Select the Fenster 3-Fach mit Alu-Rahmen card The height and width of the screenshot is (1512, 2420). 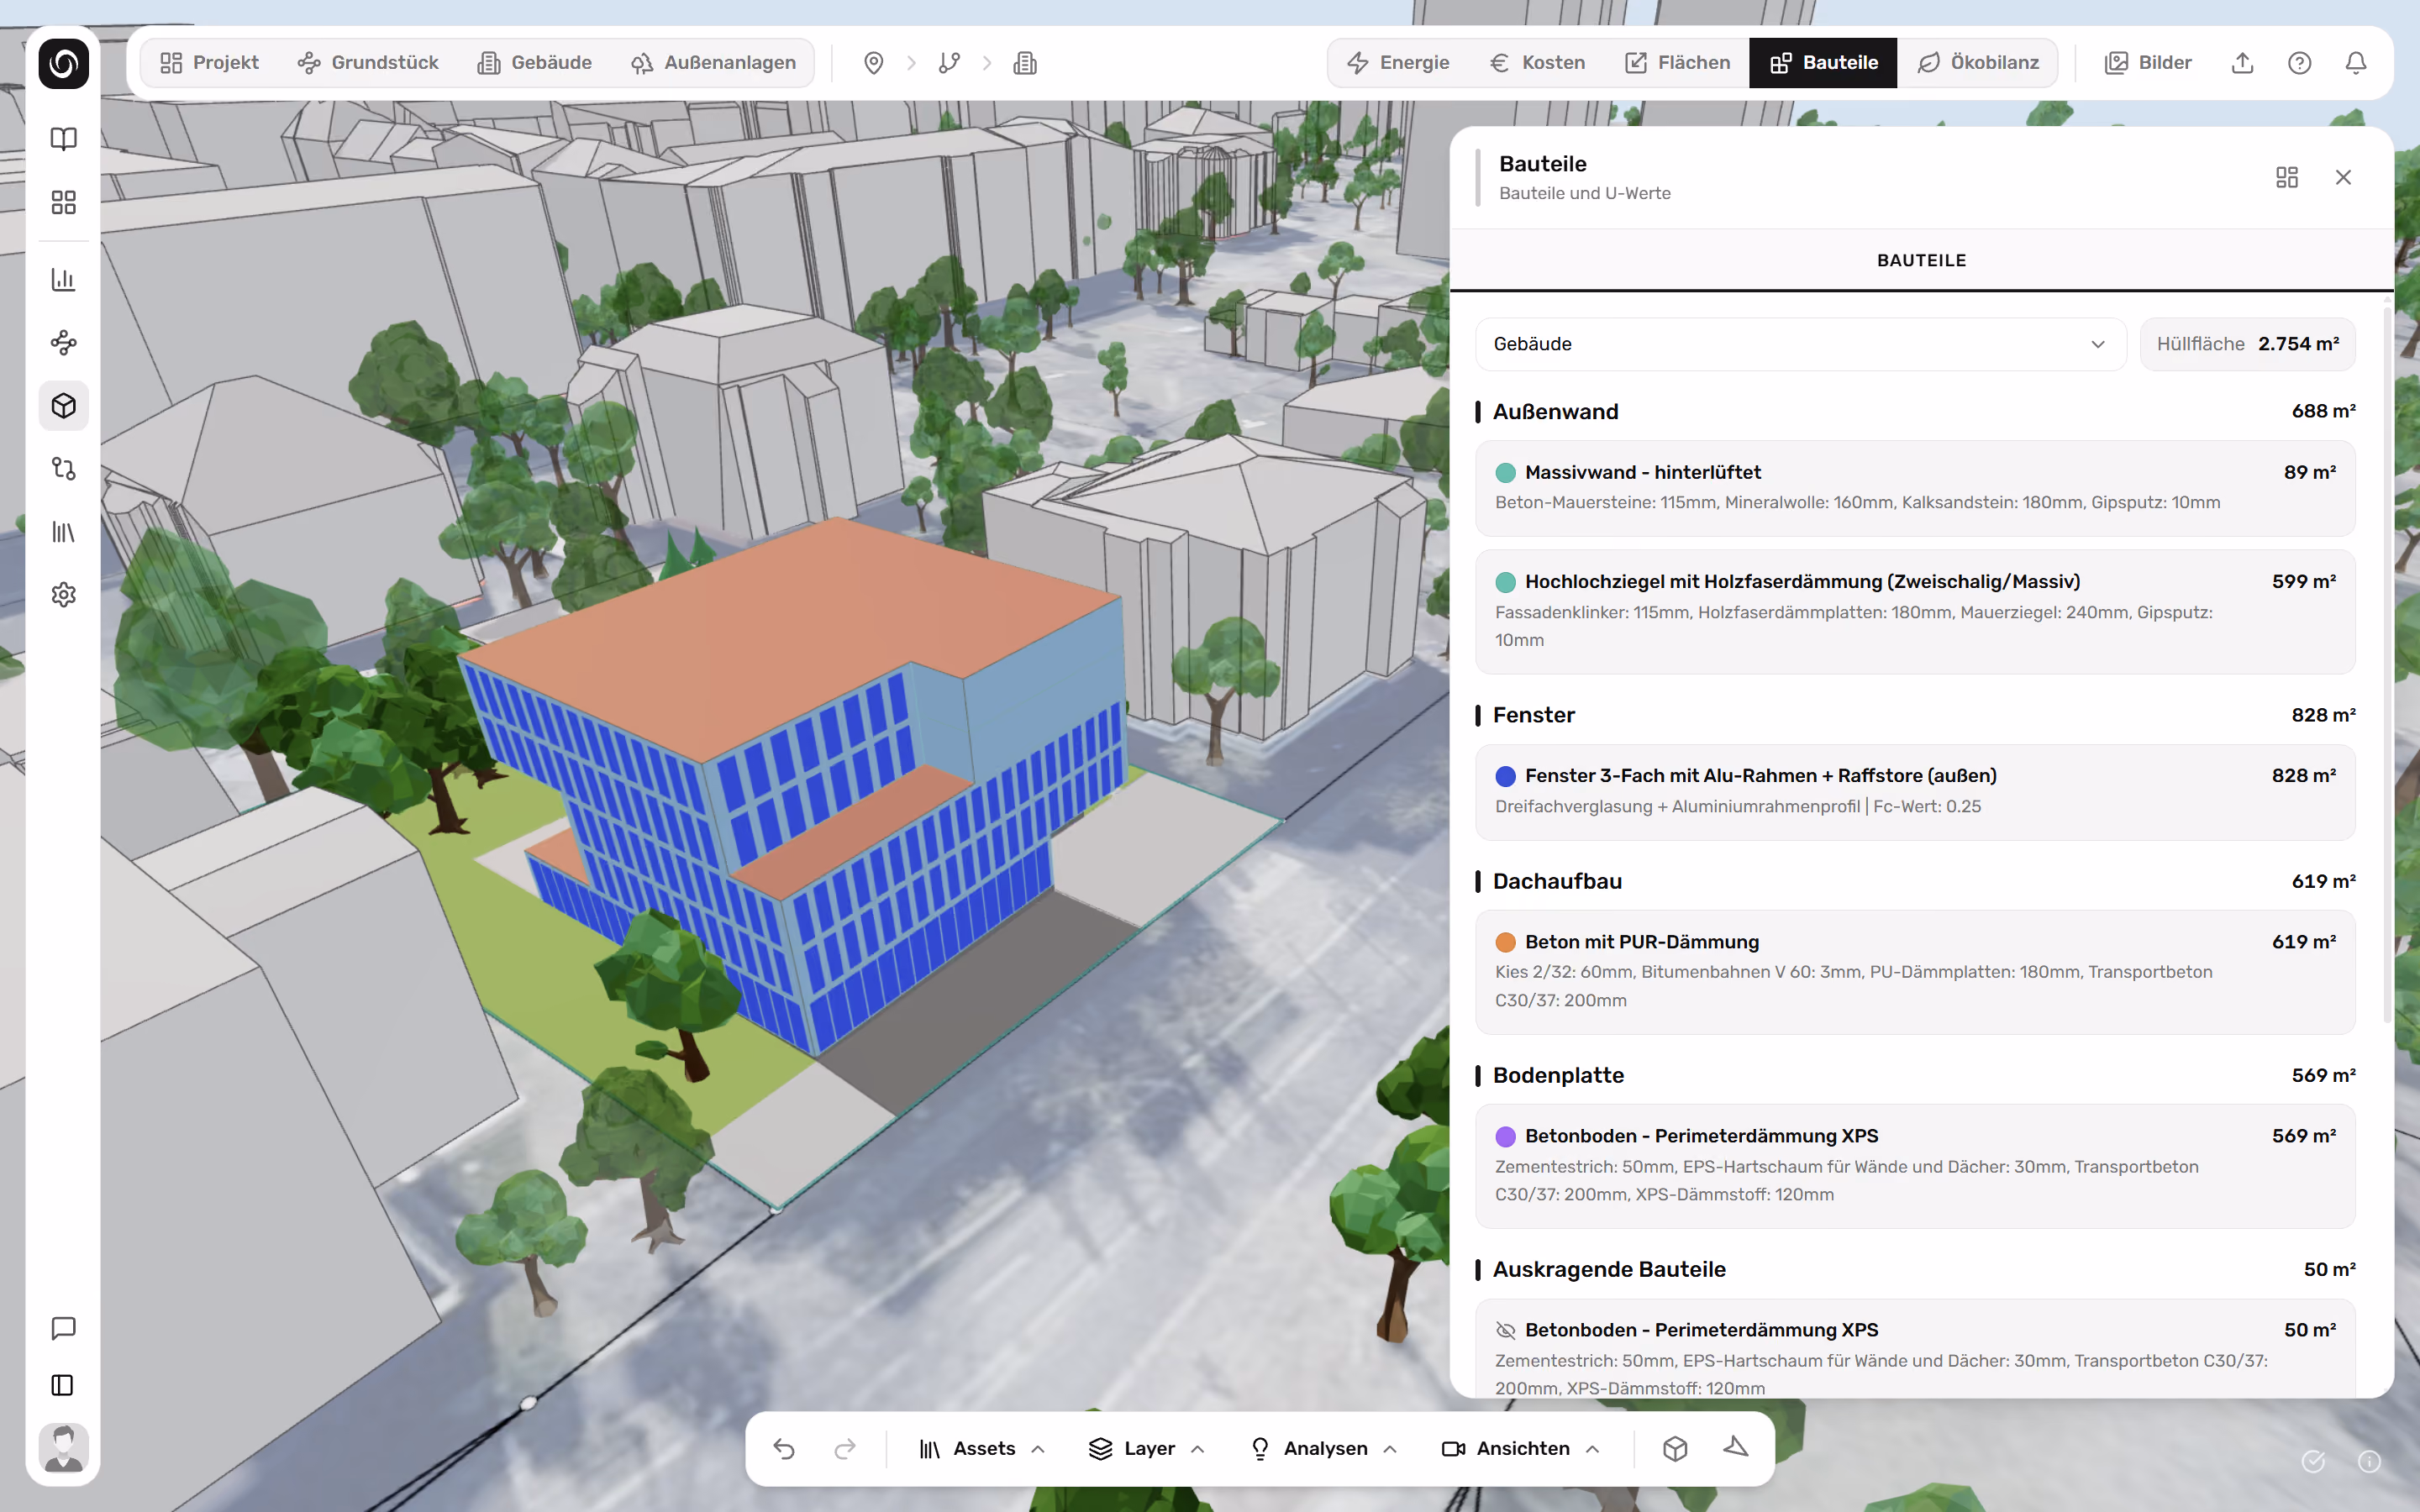coord(1915,792)
